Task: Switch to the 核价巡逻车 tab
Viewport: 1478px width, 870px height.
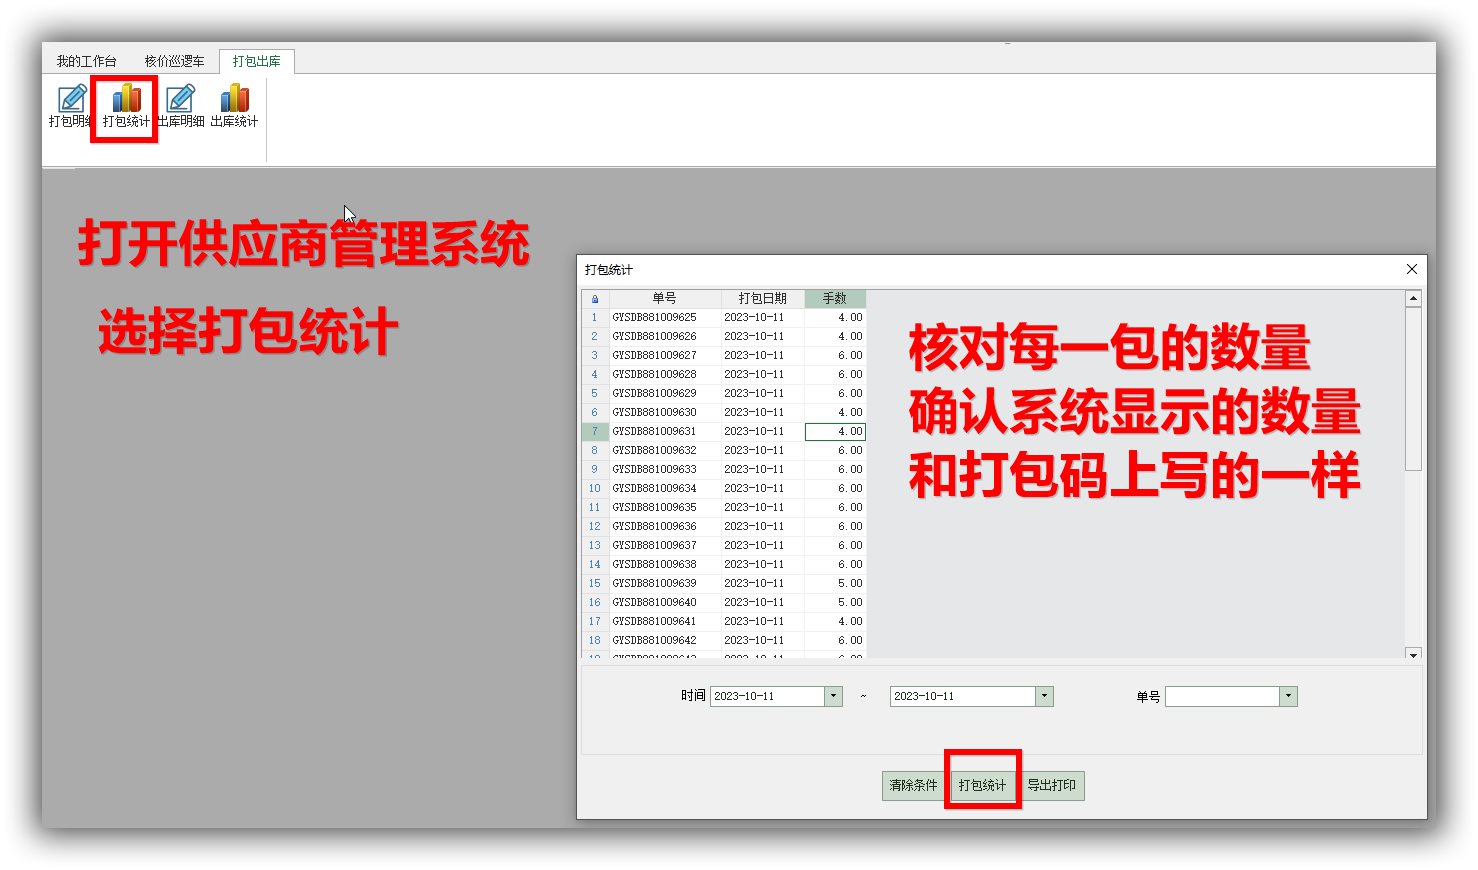Action: pos(174,61)
